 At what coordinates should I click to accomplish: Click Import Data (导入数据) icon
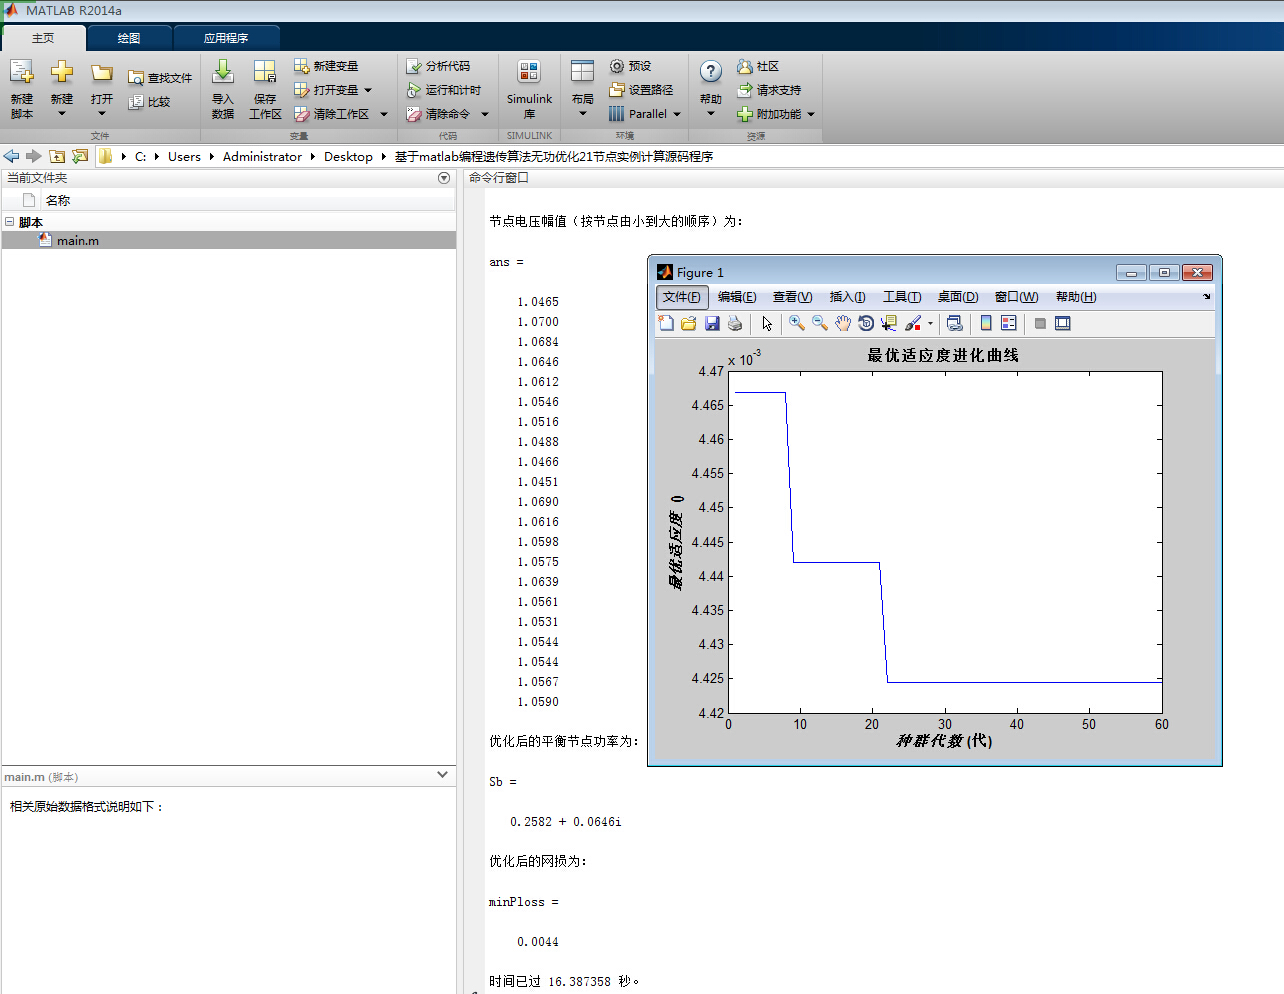[223, 72]
